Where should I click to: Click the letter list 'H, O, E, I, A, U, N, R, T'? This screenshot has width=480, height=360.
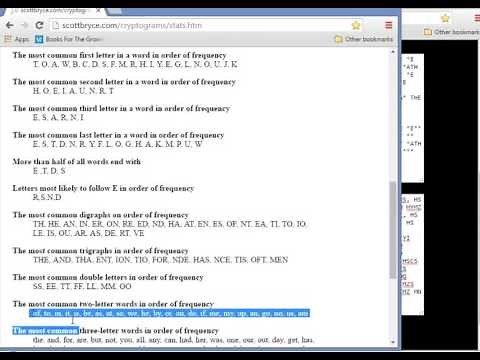coord(73,91)
